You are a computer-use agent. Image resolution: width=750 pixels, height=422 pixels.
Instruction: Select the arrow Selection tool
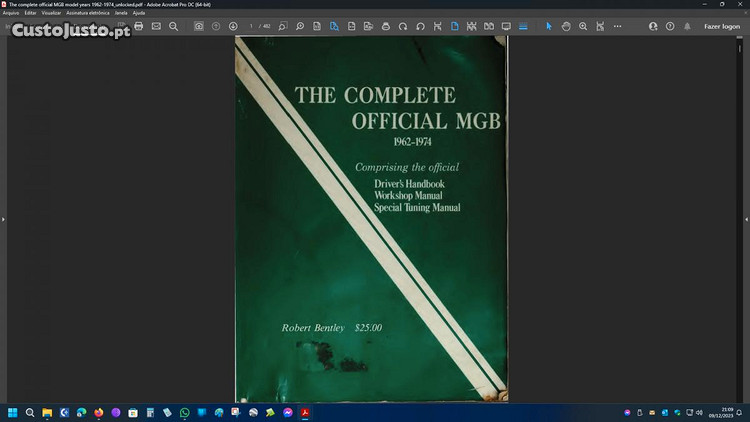pos(548,26)
